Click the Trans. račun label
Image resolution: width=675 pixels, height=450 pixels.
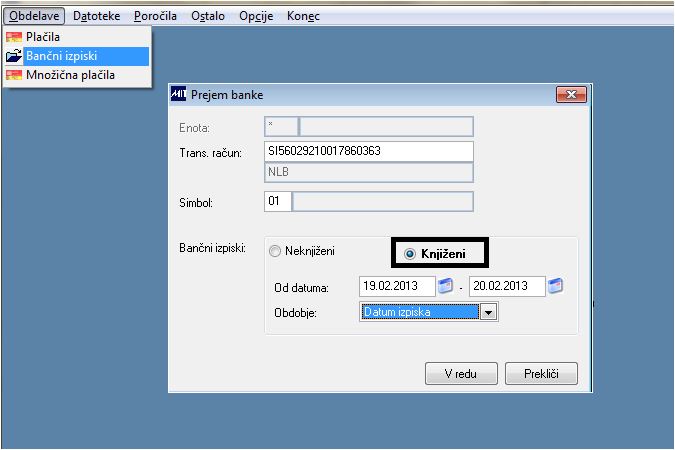coord(211,153)
